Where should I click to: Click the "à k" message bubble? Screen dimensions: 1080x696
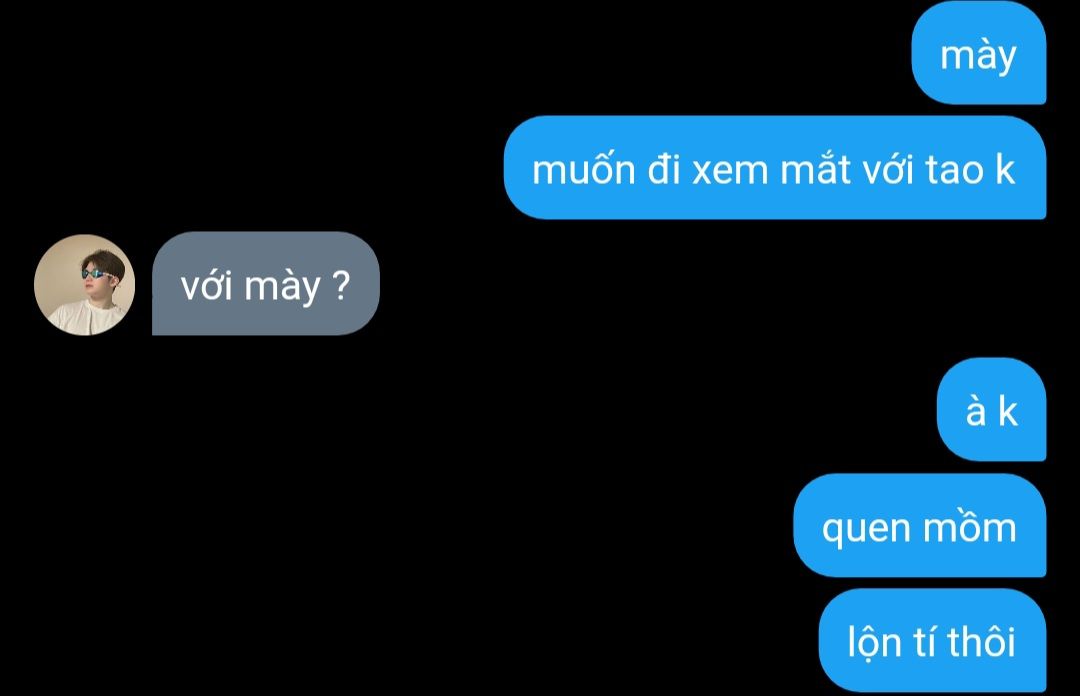click(x=992, y=409)
